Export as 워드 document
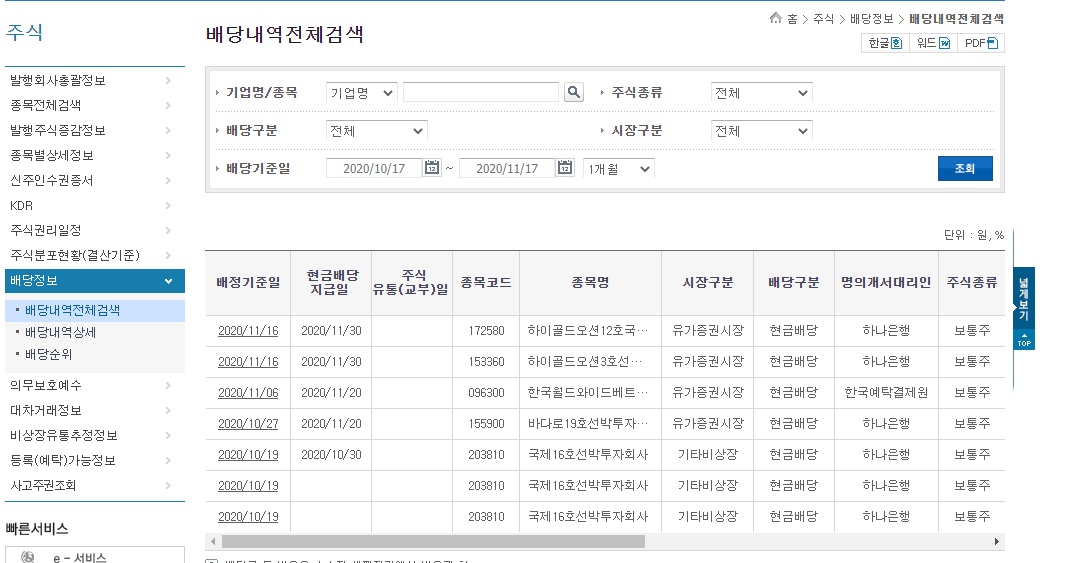This screenshot has width=1076, height=563. click(x=933, y=43)
